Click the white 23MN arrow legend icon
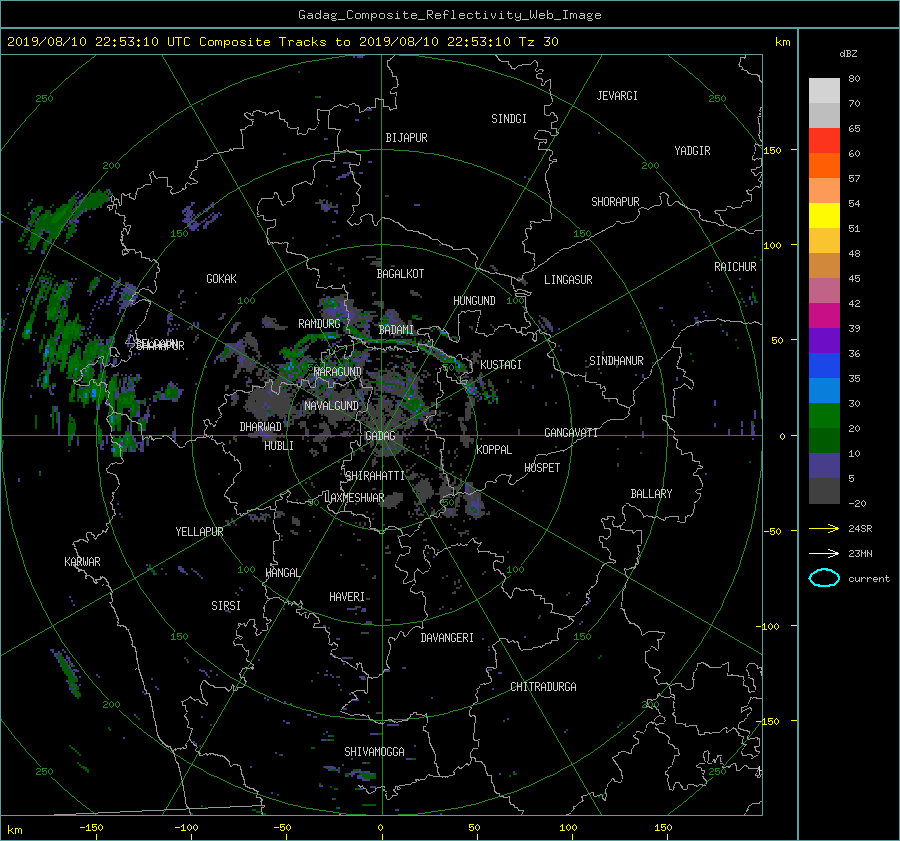This screenshot has height=841, width=900. coord(824,553)
